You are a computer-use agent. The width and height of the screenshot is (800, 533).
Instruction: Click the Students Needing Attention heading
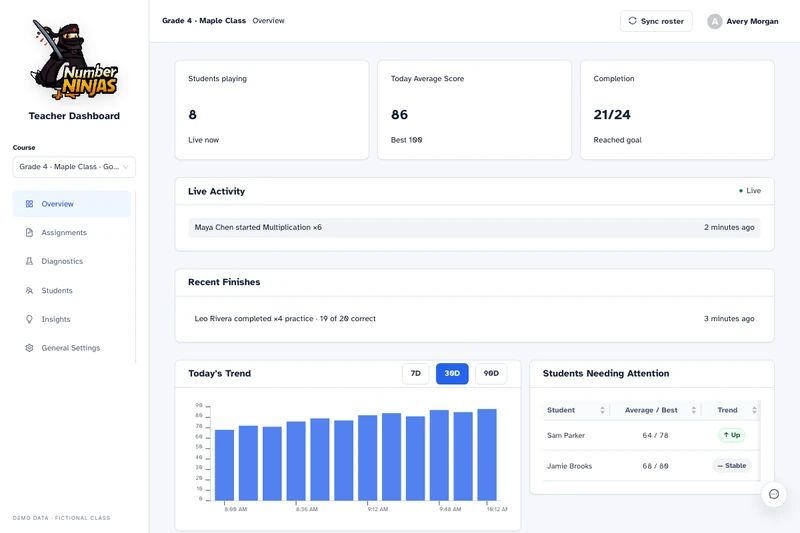606,373
